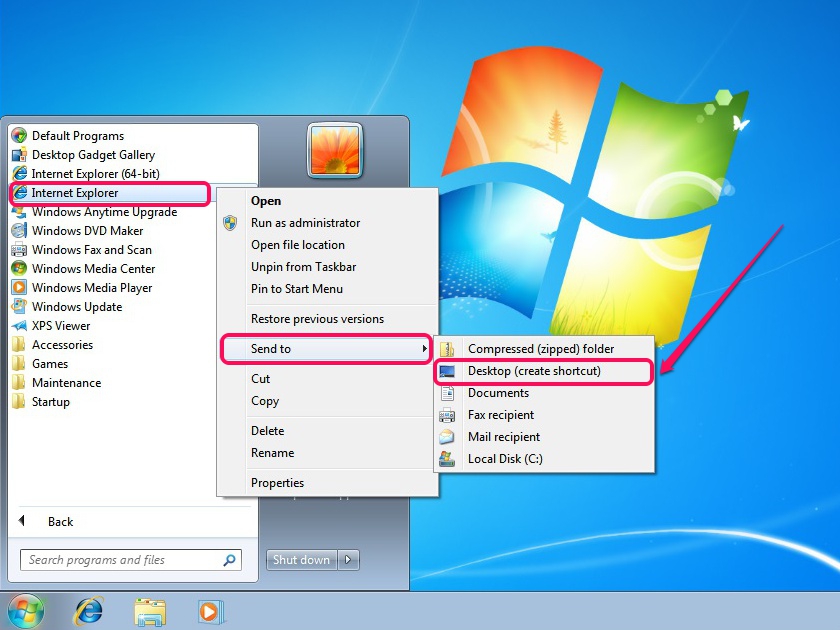Click the user account picture
This screenshot has width=840, height=630.
point(334,152)
